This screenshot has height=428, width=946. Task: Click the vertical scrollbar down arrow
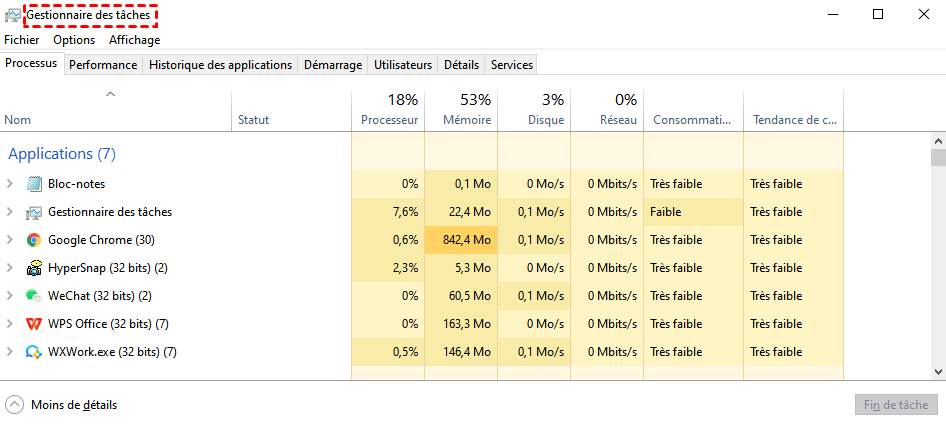(938, 371)
